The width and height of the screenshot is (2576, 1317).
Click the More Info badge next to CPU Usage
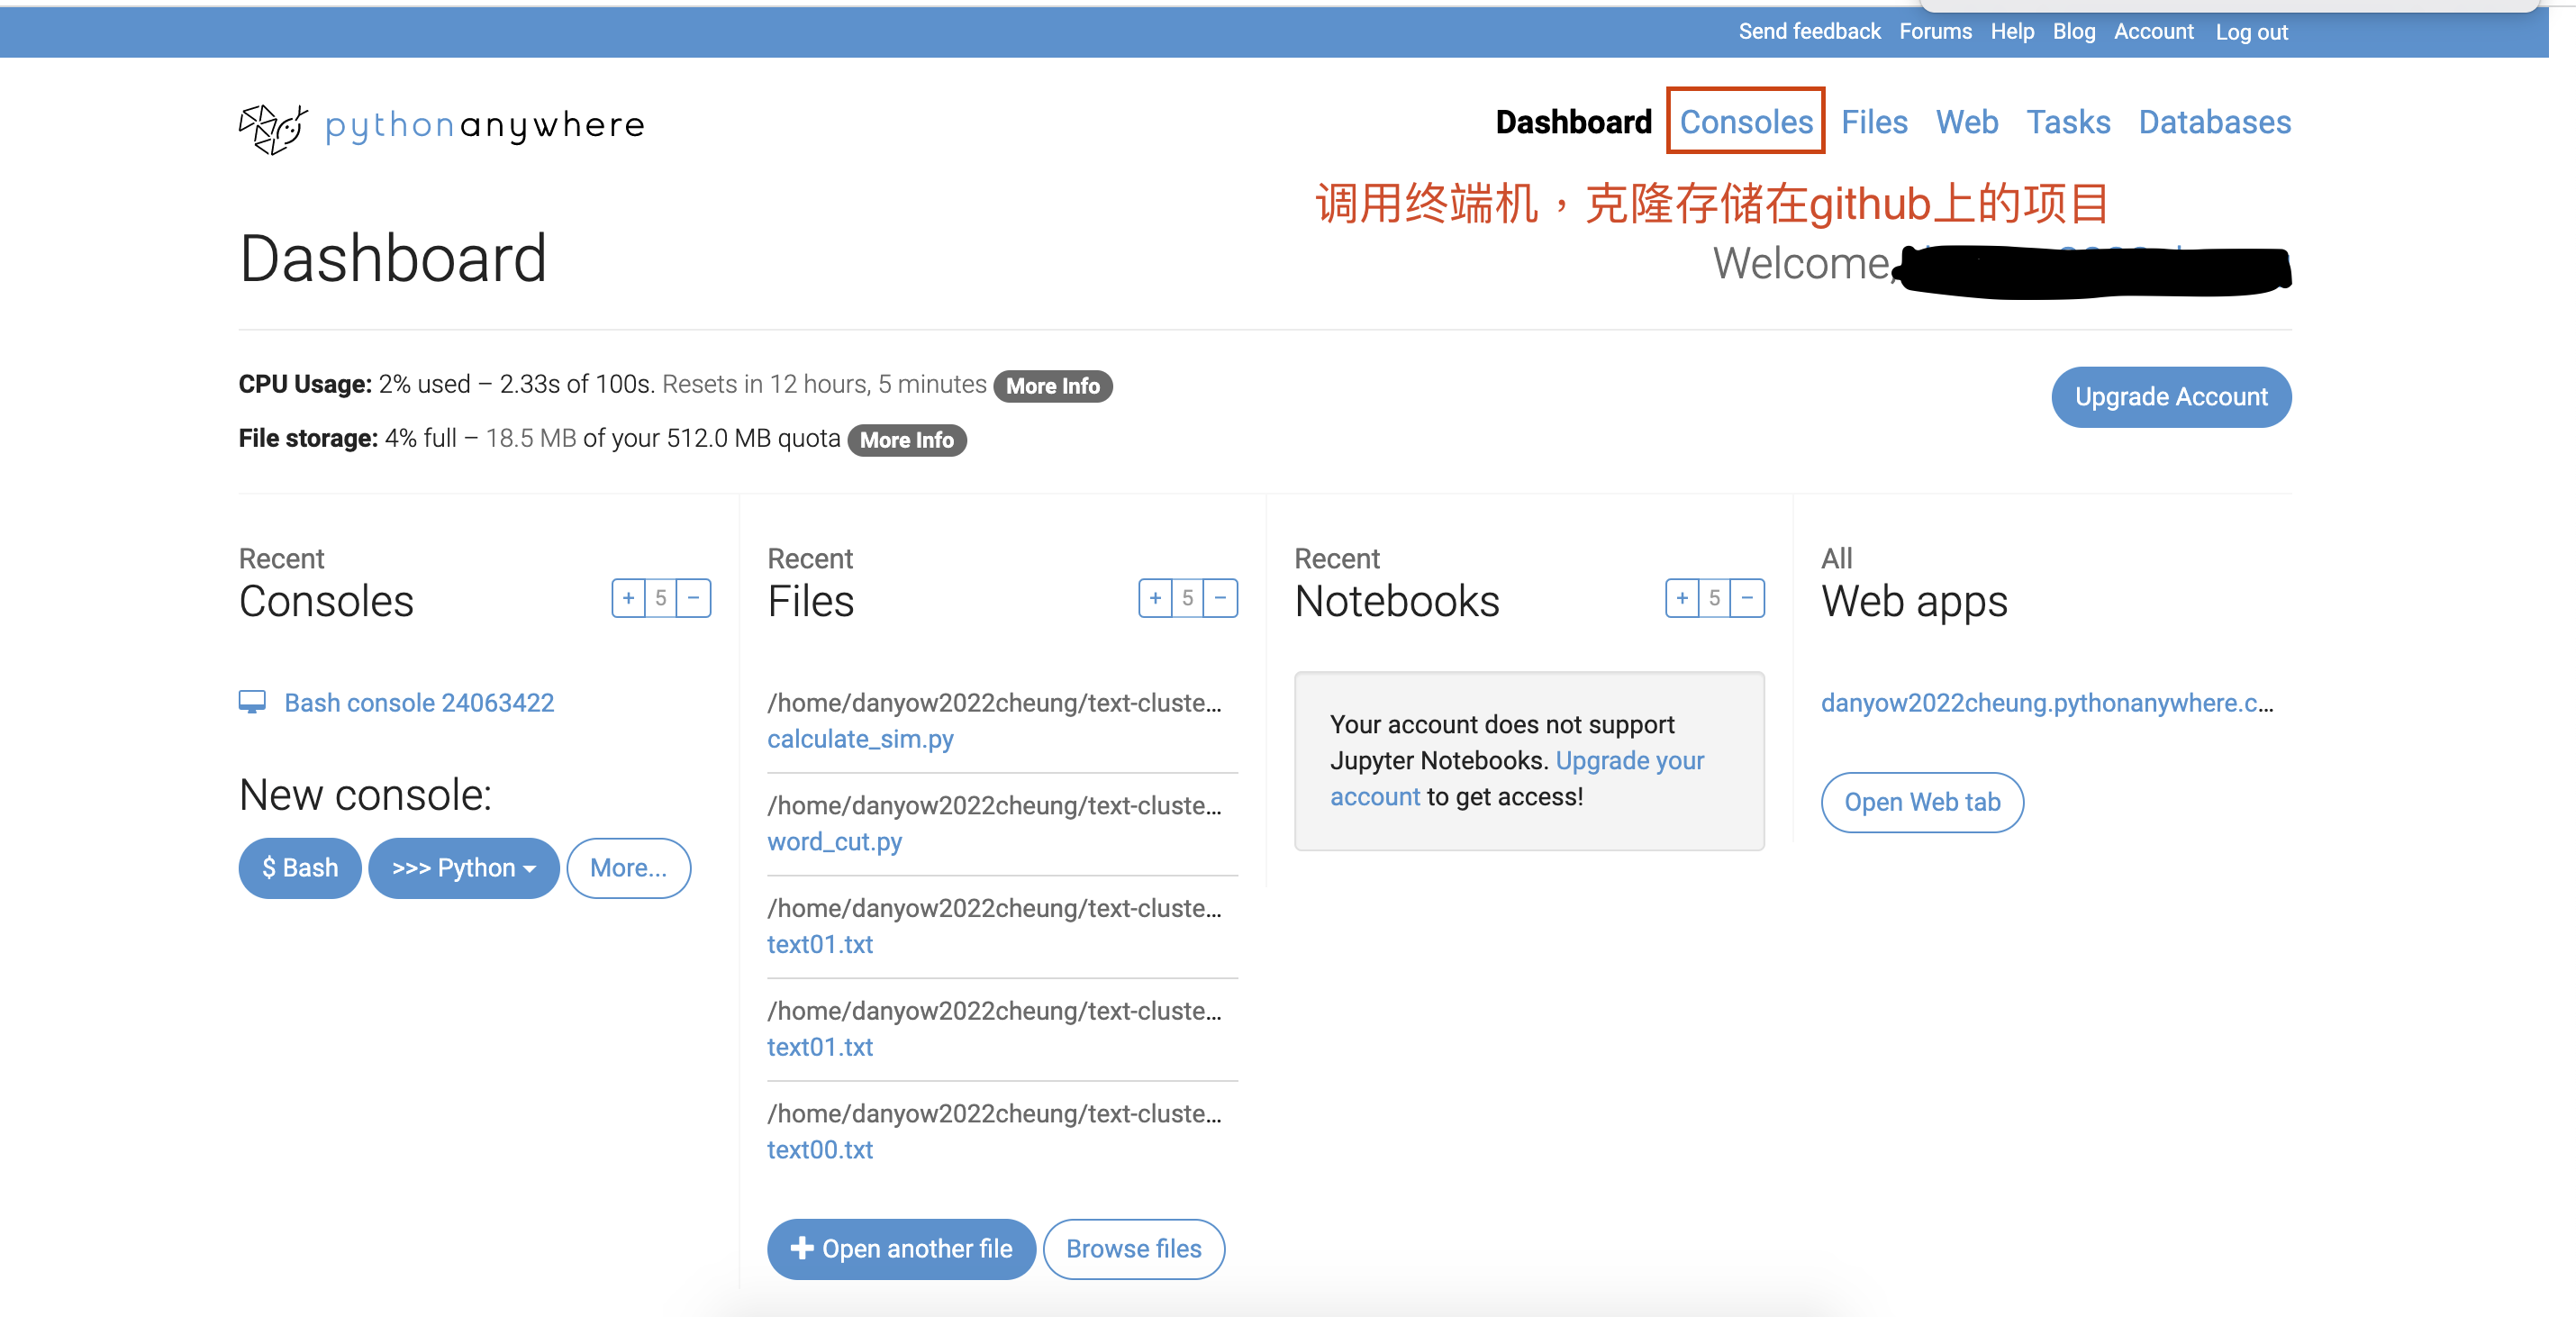point(1052,386)
